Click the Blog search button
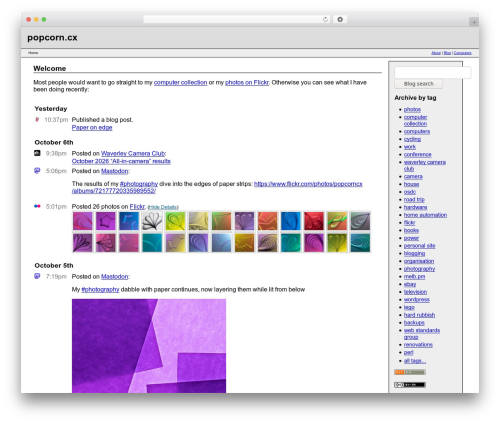Viewport: 500px width, 423px height. [419, 84]
